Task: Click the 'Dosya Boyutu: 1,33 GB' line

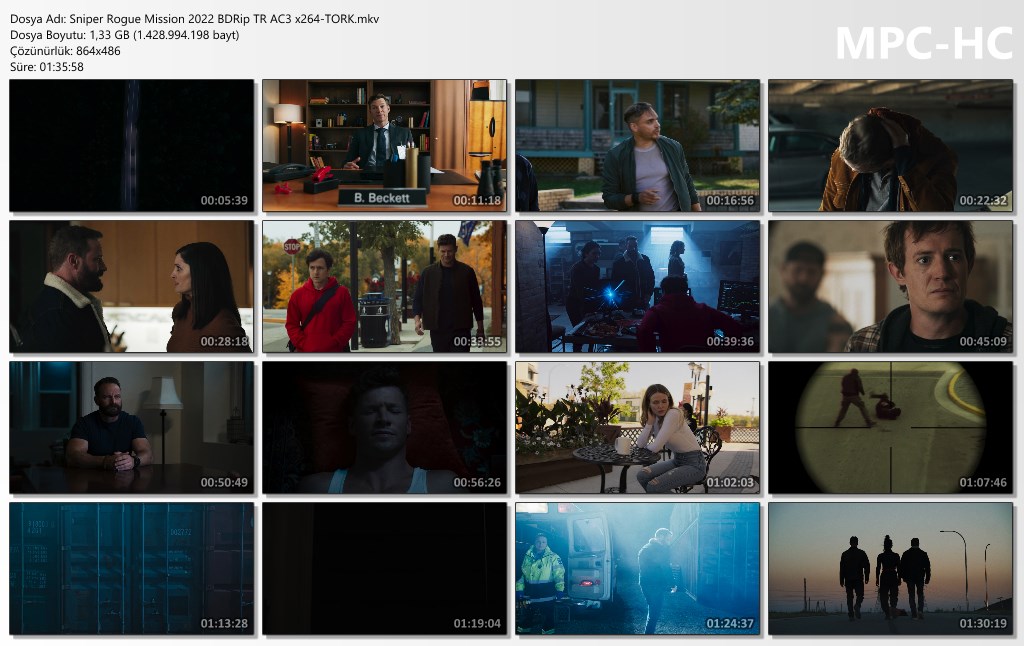Action: pos(124,35)
